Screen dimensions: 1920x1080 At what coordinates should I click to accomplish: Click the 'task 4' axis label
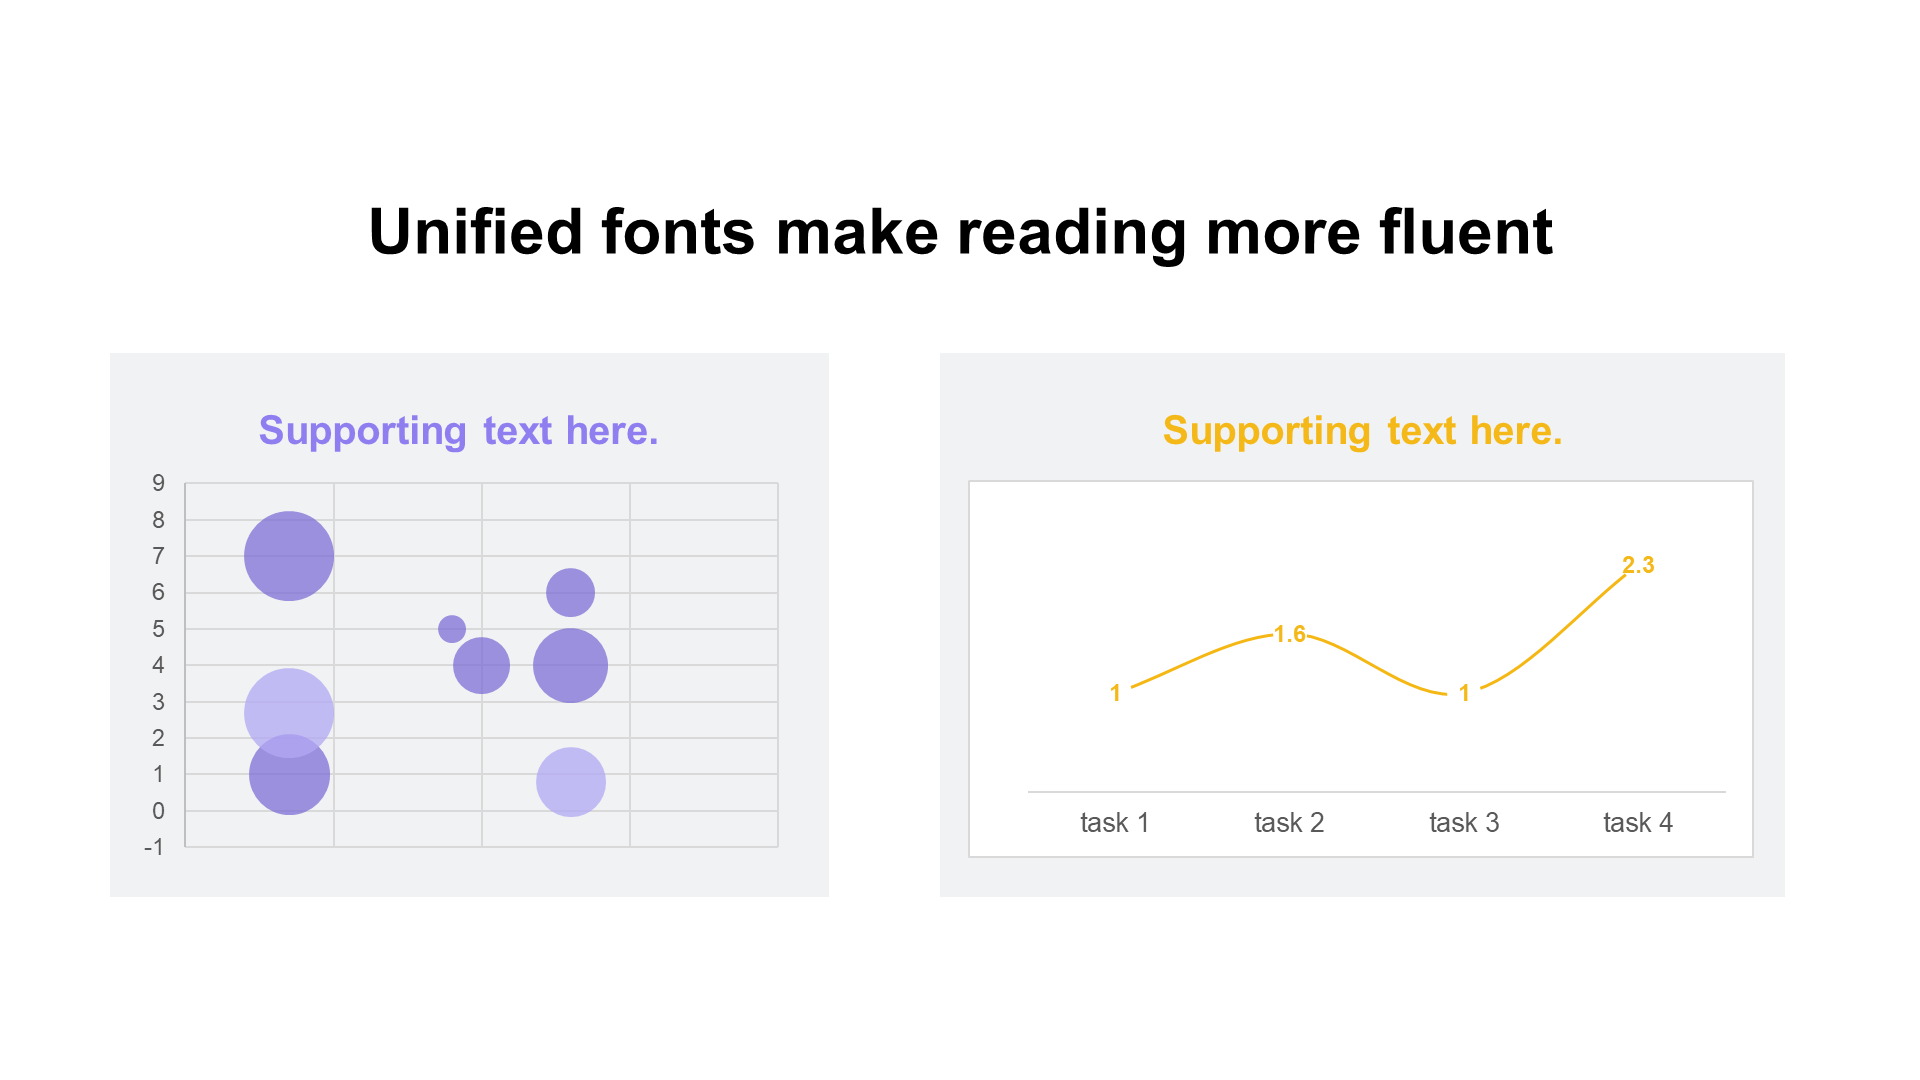click(x=1638, y=823)
